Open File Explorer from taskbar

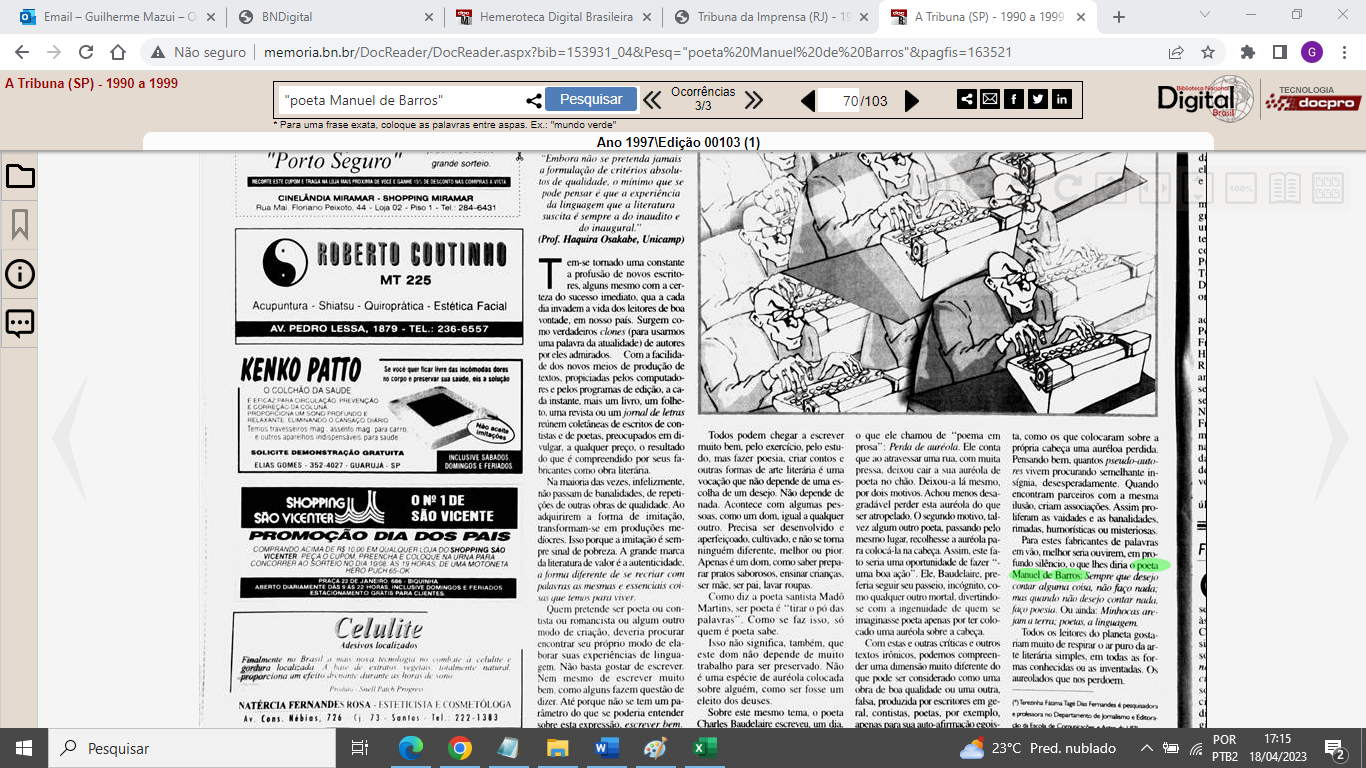tap(557, 748)
